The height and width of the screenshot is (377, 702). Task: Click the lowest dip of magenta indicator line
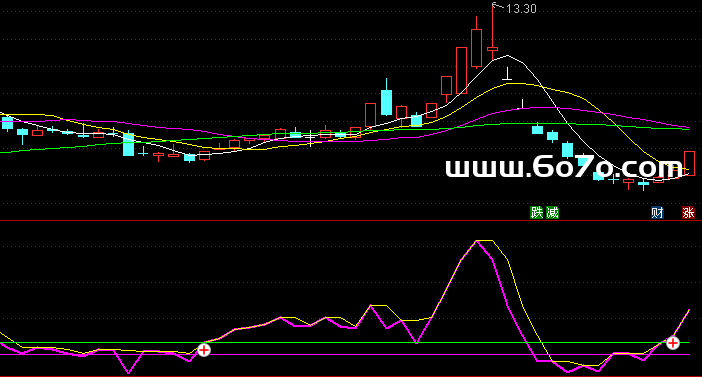pyautogui.click(x=129, y=373)
